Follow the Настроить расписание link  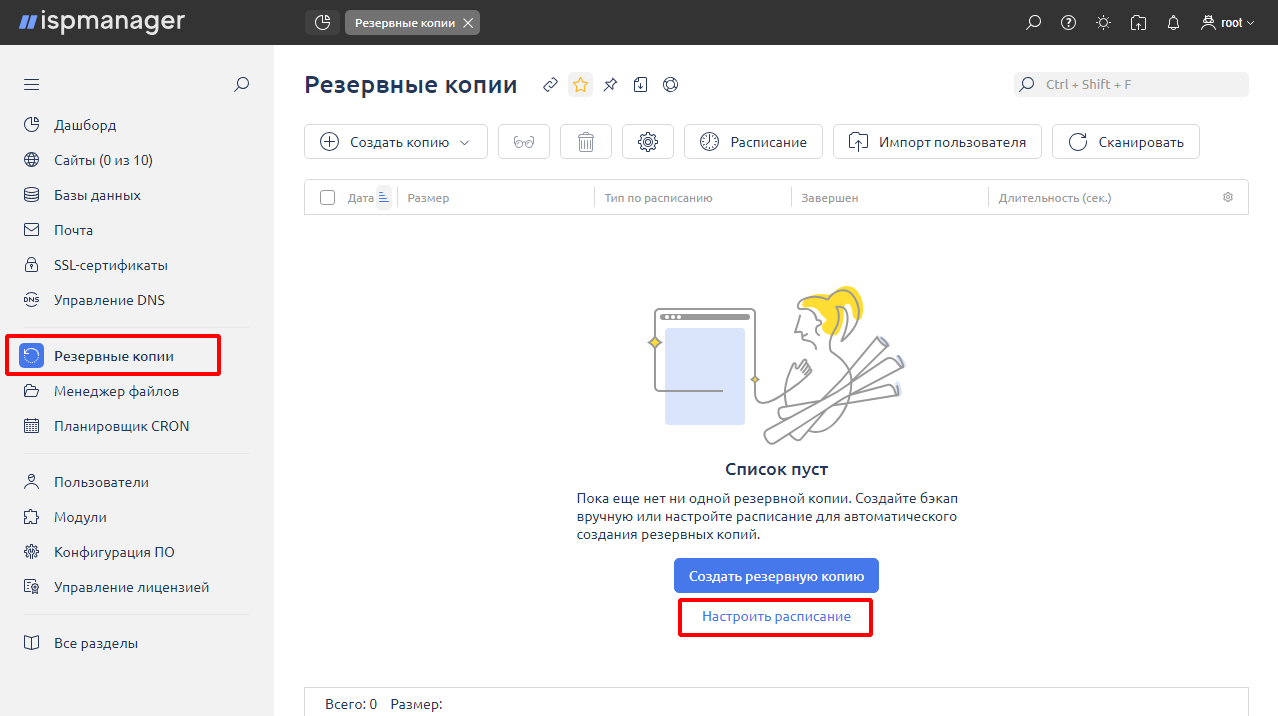click(776, 617)
